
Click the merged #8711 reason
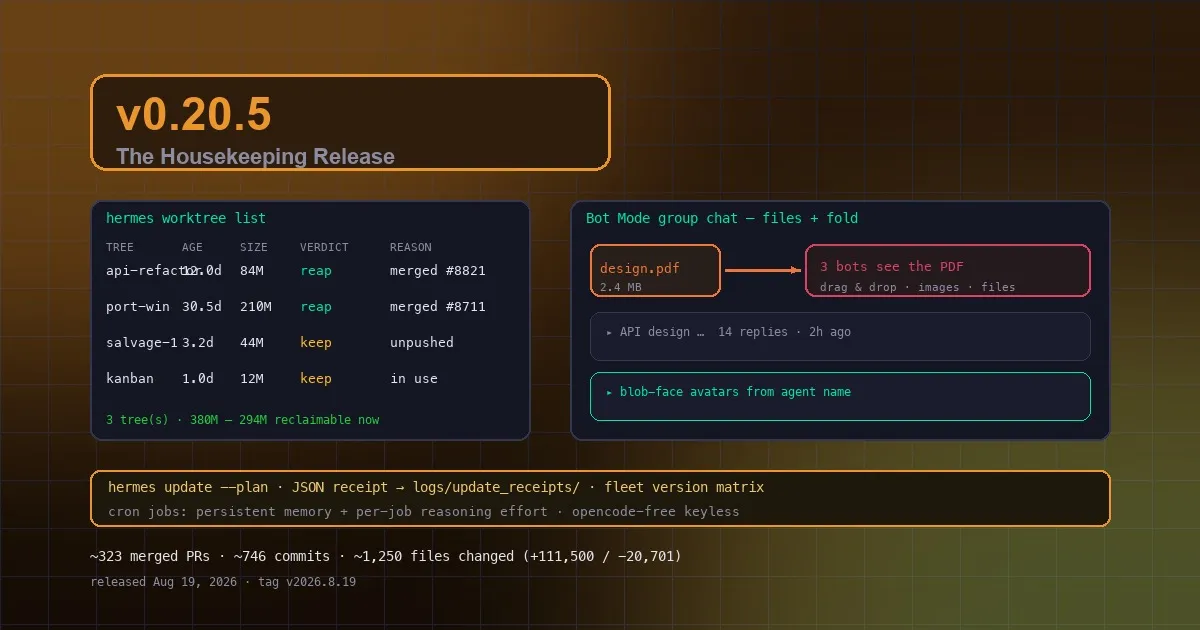(x=438, y=307)
